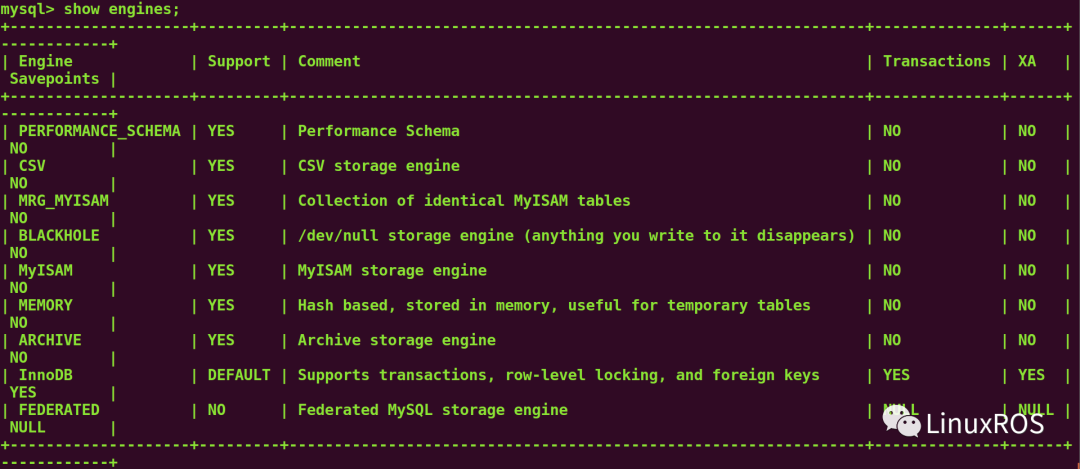Image resolution: width=1080 pixels, height=469 pixels.
Task: Select the FEDERATED engine name
Action: click(x=59, y=410)
